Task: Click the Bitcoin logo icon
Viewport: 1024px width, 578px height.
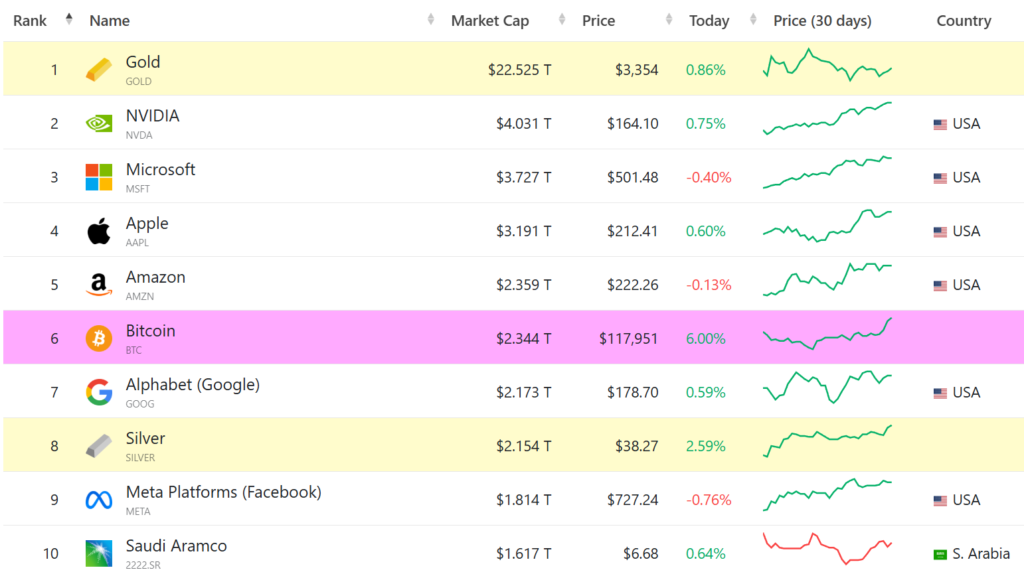Action: pos(99,338)
